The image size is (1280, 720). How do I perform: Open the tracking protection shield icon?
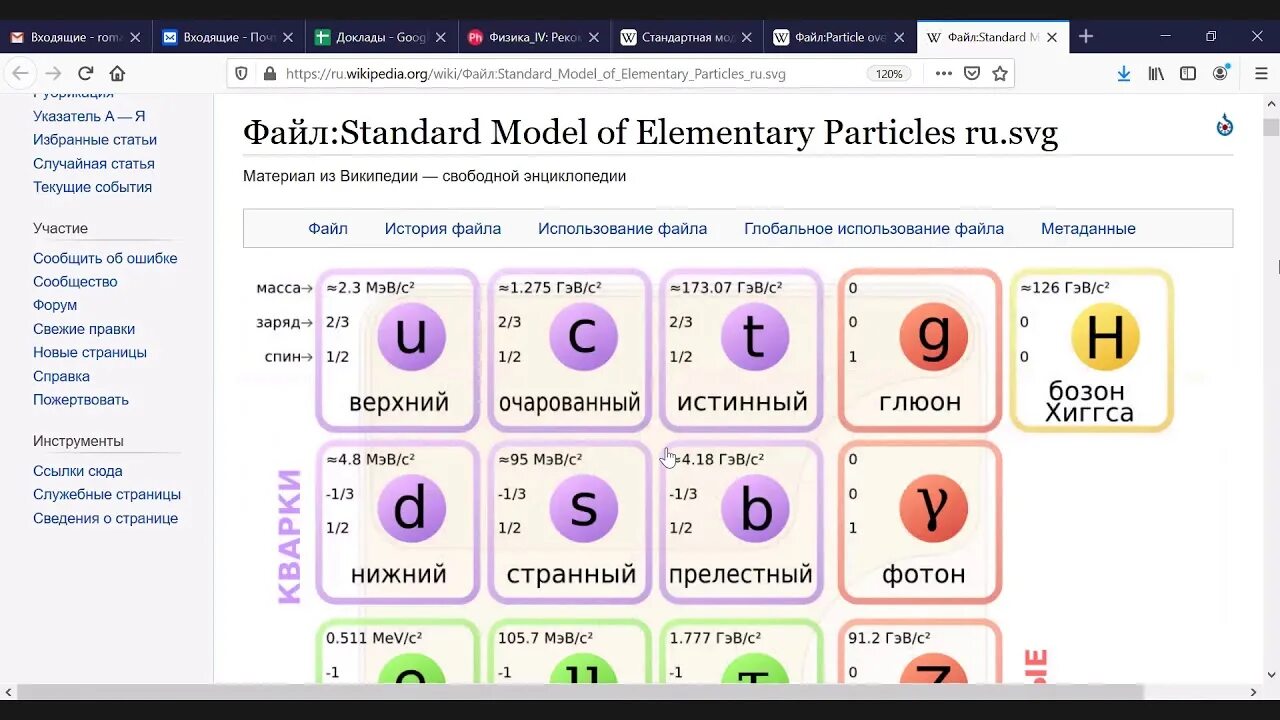pos(241,73)
